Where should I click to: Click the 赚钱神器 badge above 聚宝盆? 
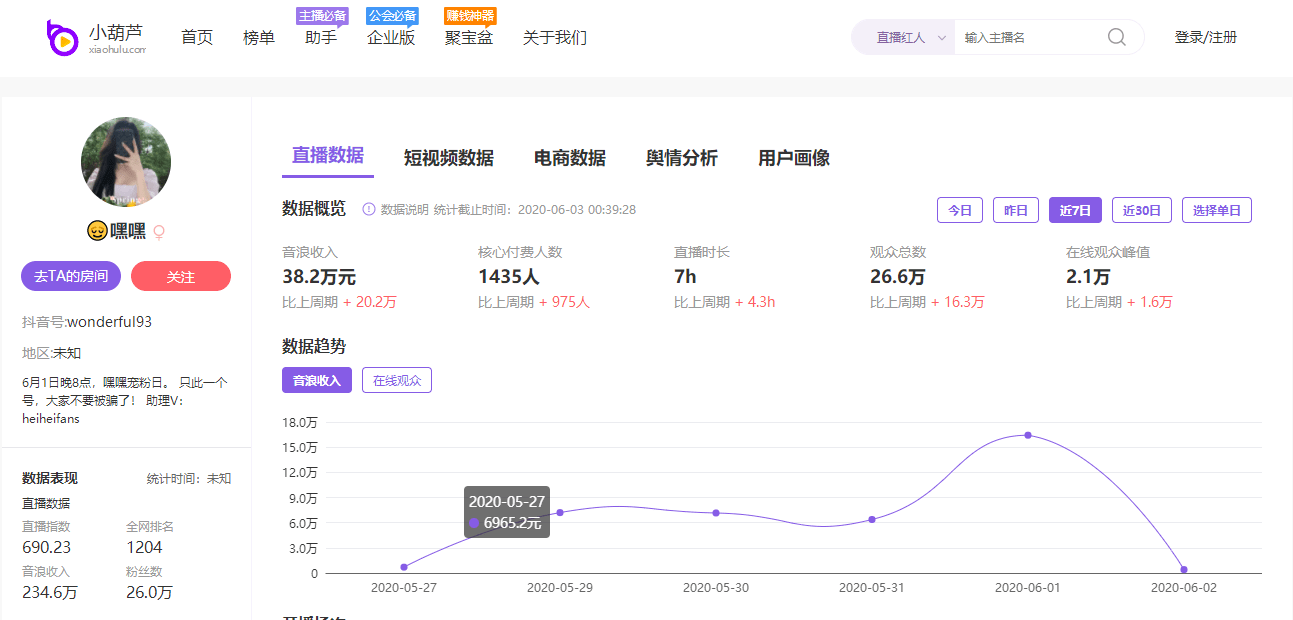[x=470, y=16]
